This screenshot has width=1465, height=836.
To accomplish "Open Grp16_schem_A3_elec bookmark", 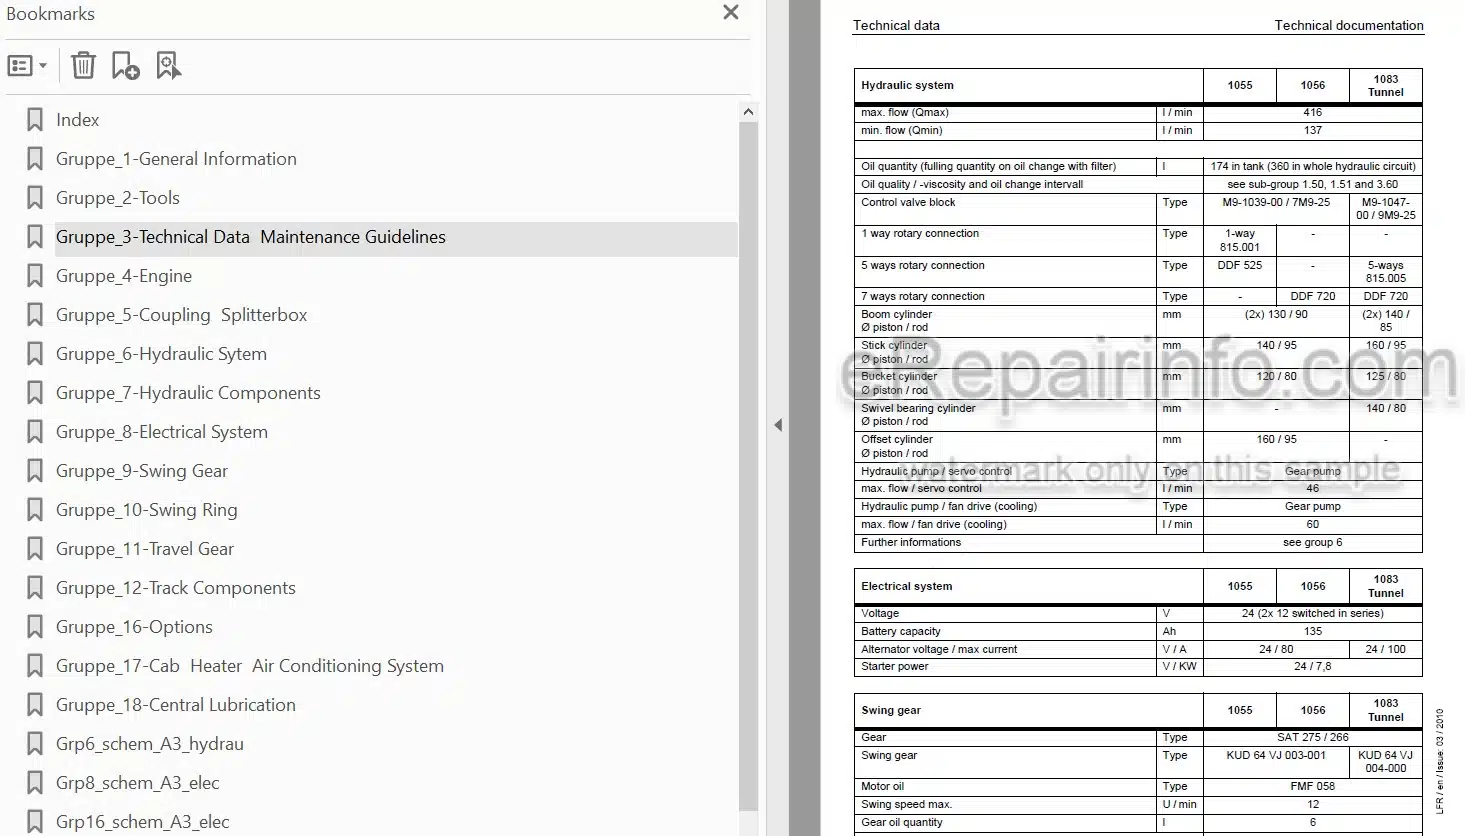I will pos(143,822).
